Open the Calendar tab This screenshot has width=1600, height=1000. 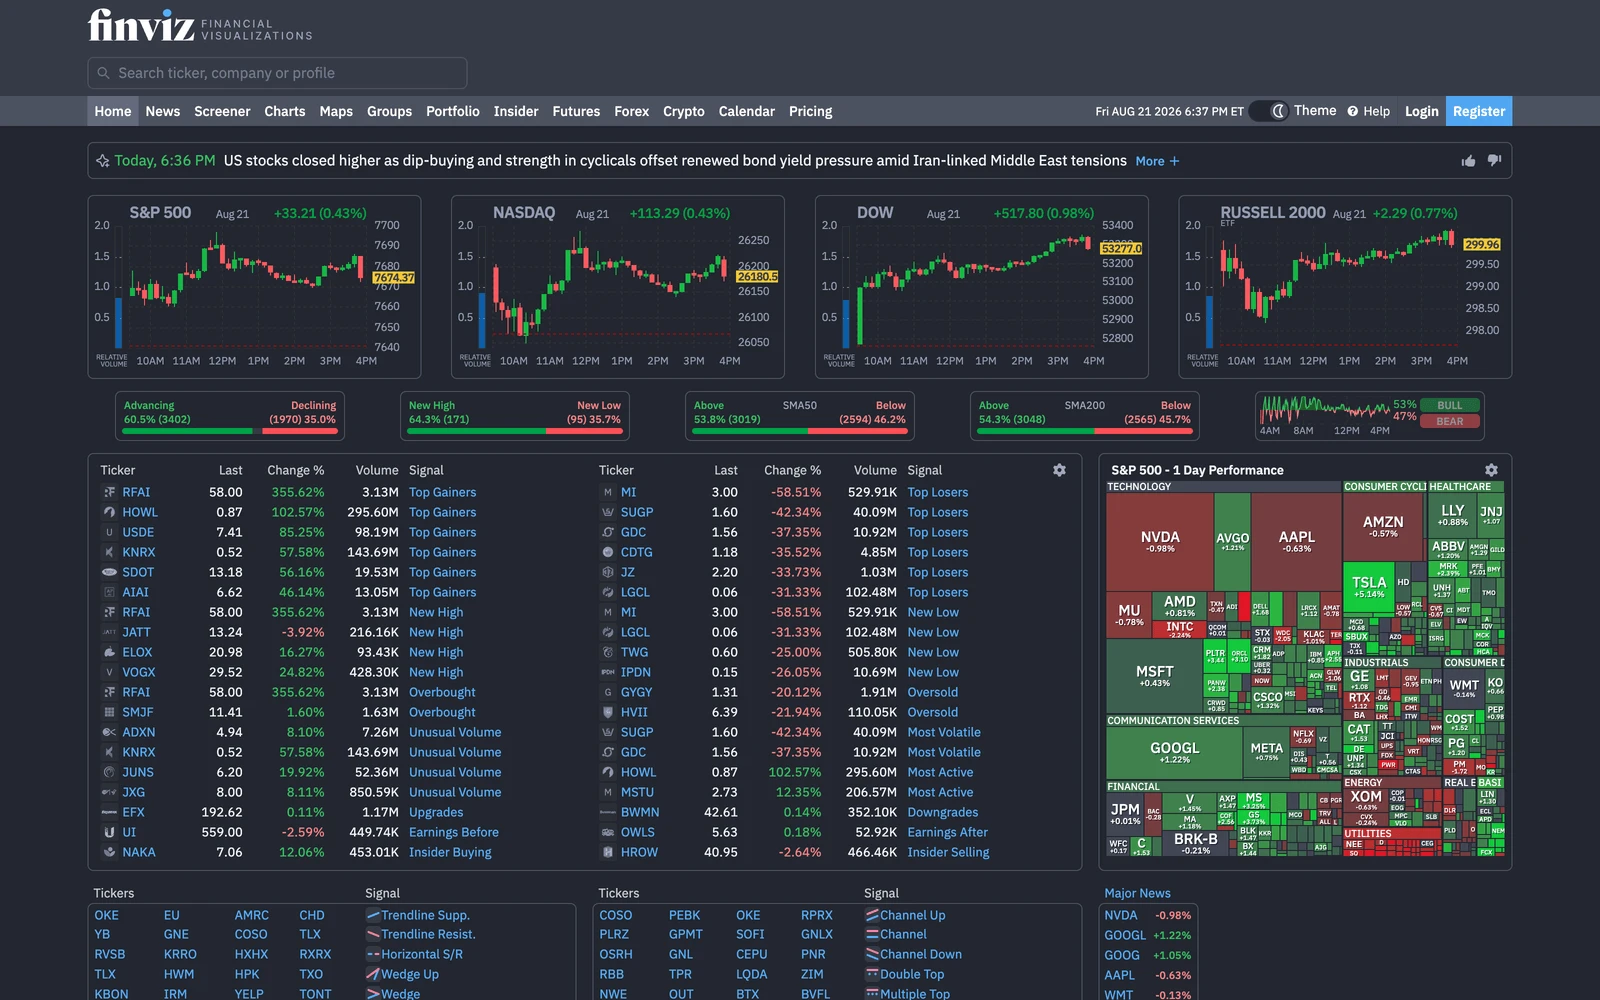coord(746,111)
